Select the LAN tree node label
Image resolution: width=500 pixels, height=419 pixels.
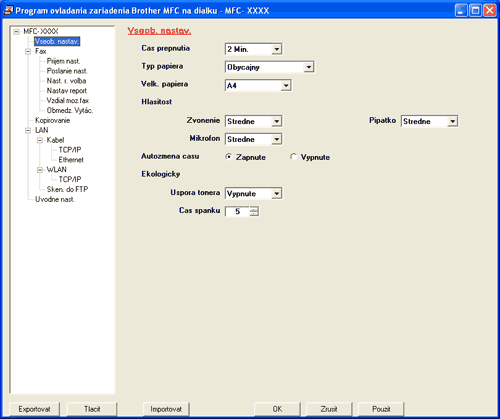(42, 130)
